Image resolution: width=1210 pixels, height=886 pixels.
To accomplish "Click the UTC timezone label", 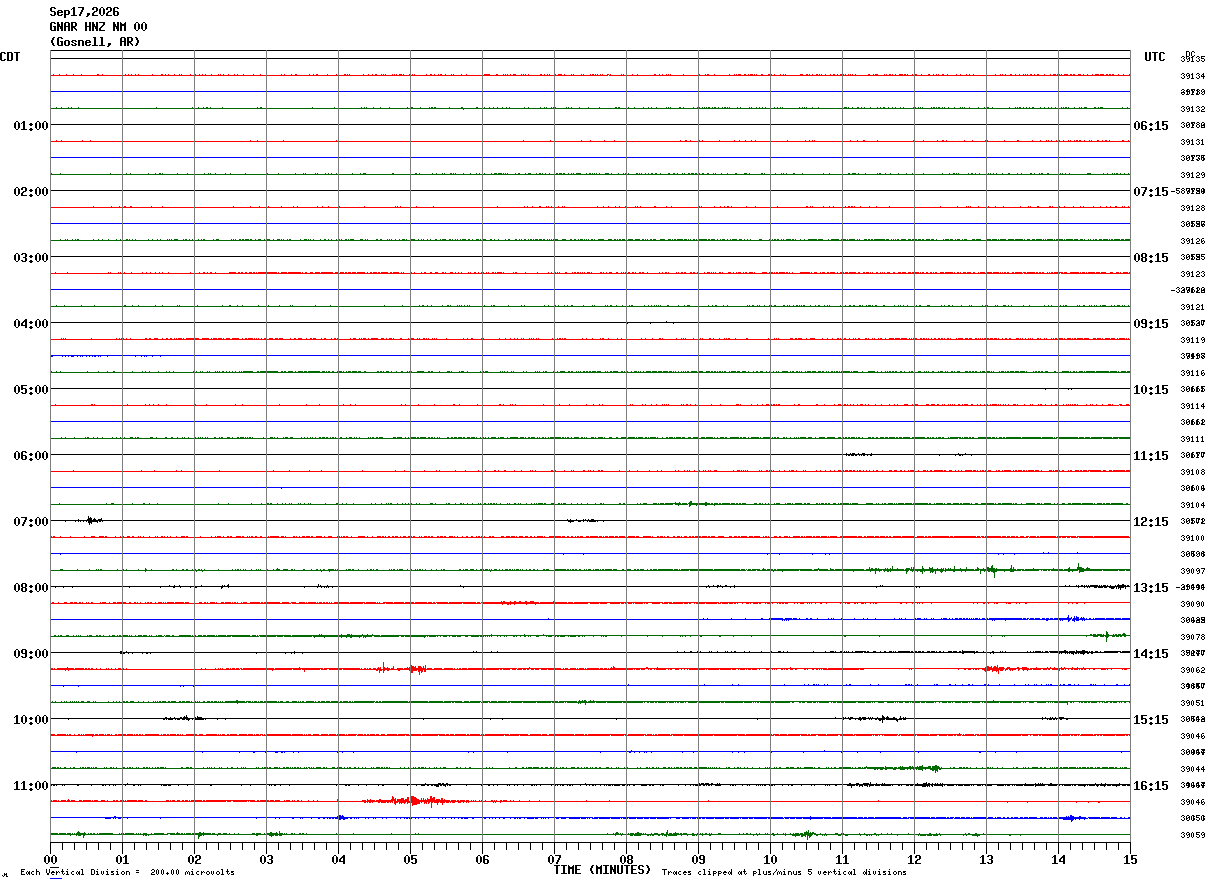I will click(1155, 57).
